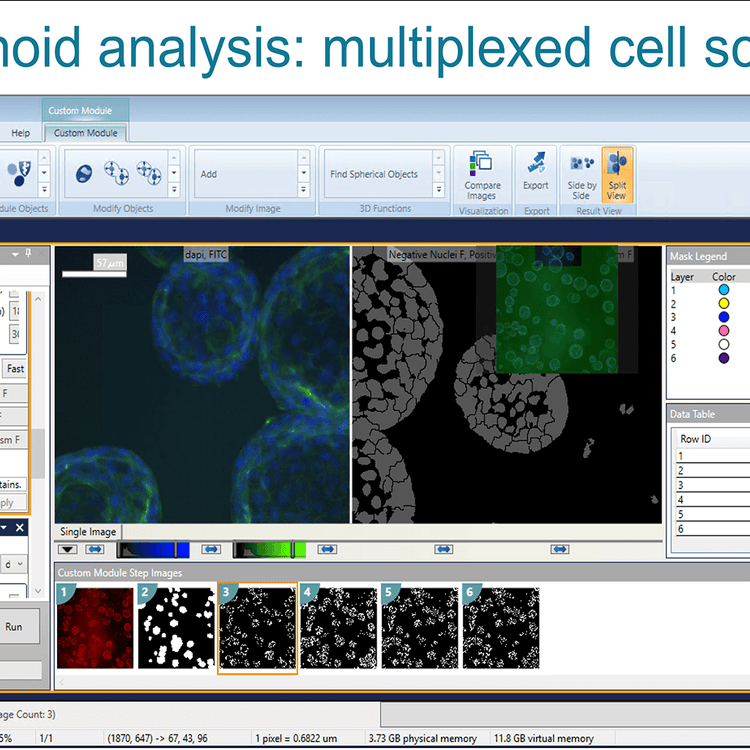Open the left panel options dropdown arrow

point(15,254)
